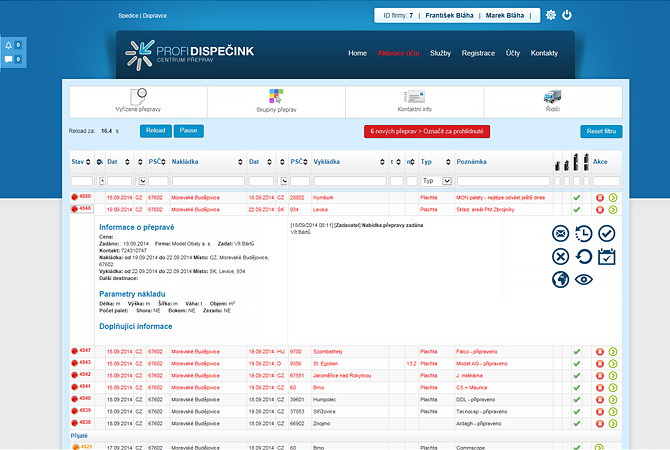Open the settings gear icon
670x450 pixels.
[x=551, y=15]
